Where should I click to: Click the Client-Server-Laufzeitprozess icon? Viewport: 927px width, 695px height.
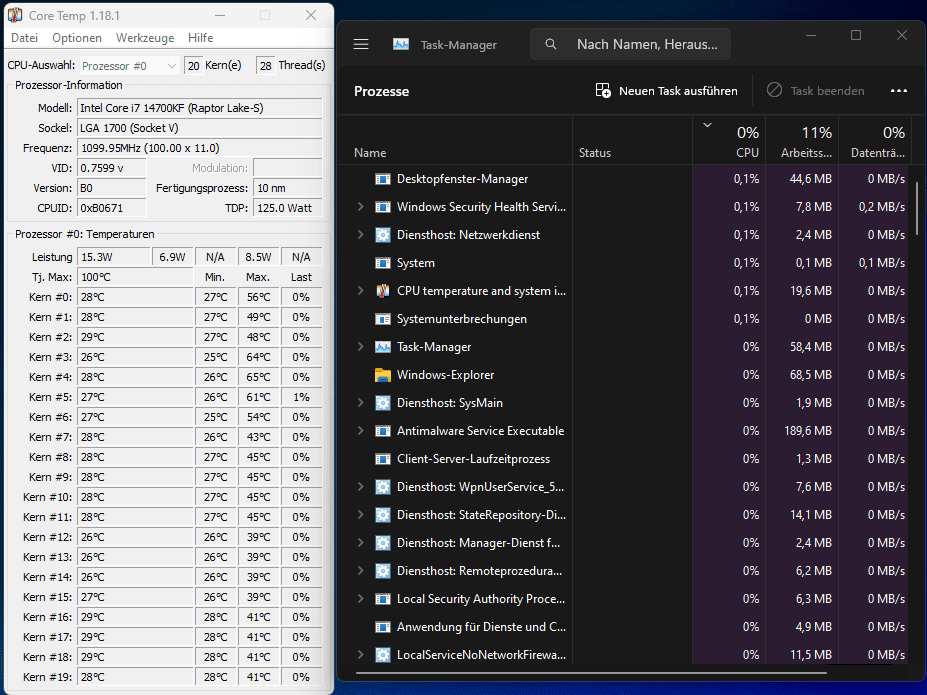pyautogui.click(x=383, y=459)
